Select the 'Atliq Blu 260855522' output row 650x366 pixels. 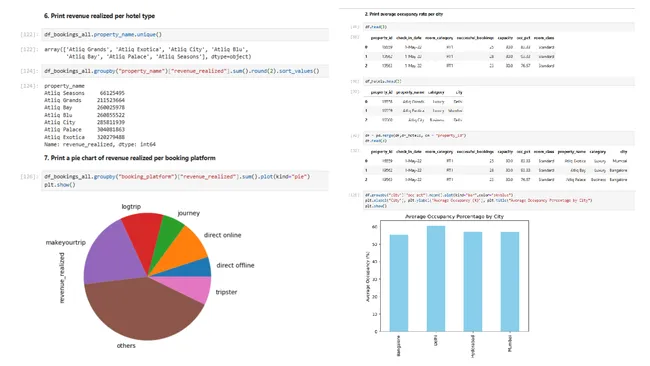[x=84, y=115]
